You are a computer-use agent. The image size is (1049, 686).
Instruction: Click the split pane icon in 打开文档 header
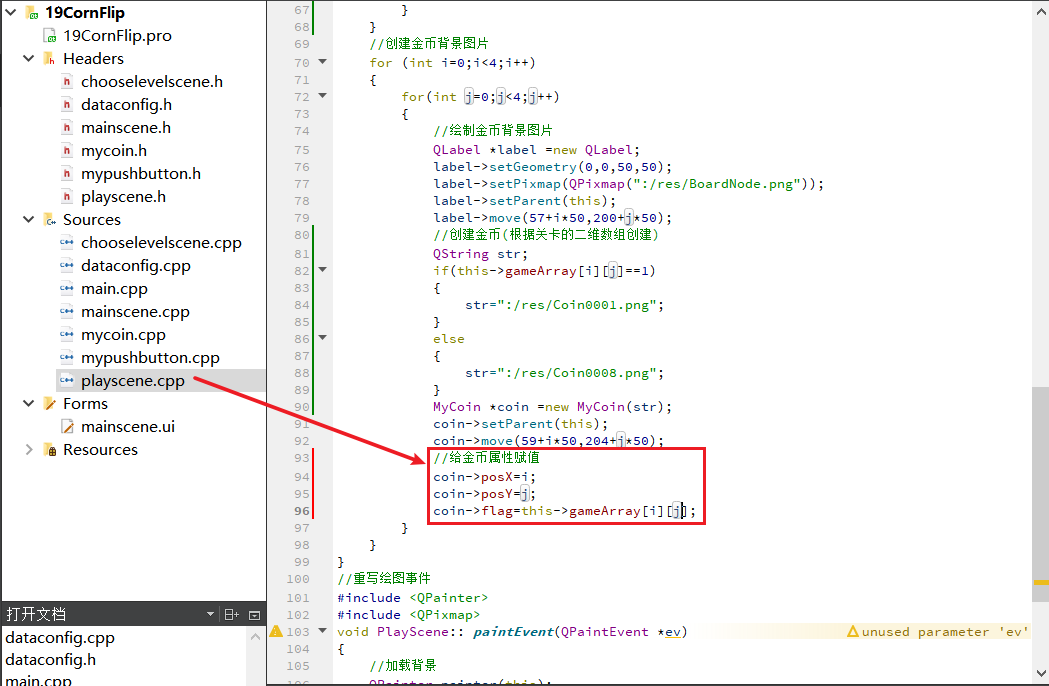tap(231, 614)
